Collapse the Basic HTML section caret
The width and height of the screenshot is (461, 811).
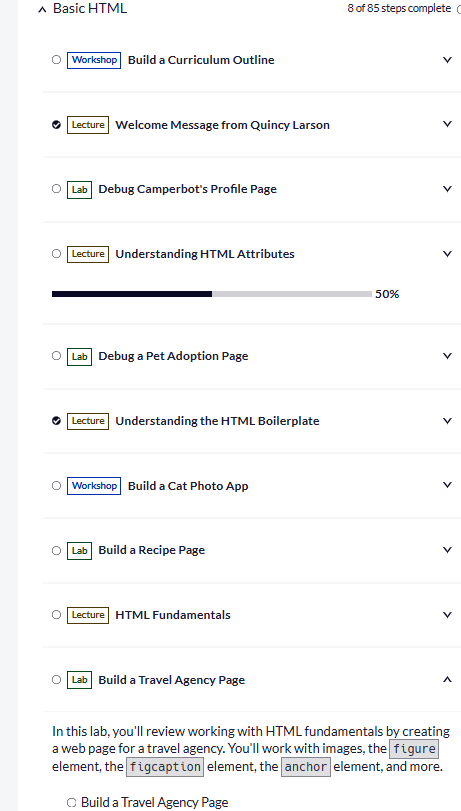pos(42,9)
